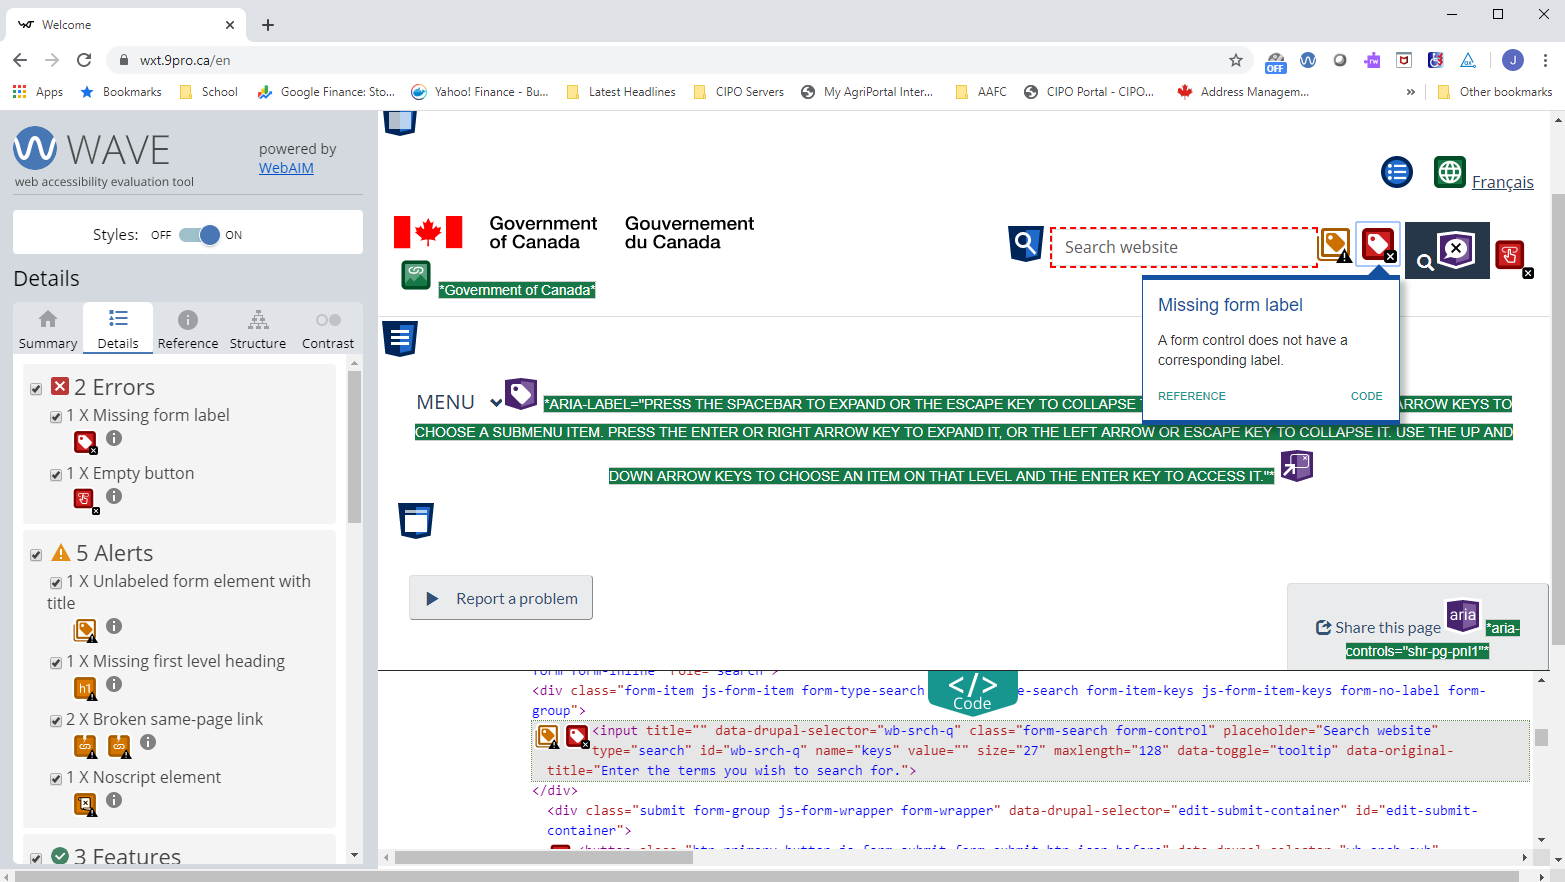Reload the page in Chrome
This screenshot has width=1565, height=882.
[84, 60]
